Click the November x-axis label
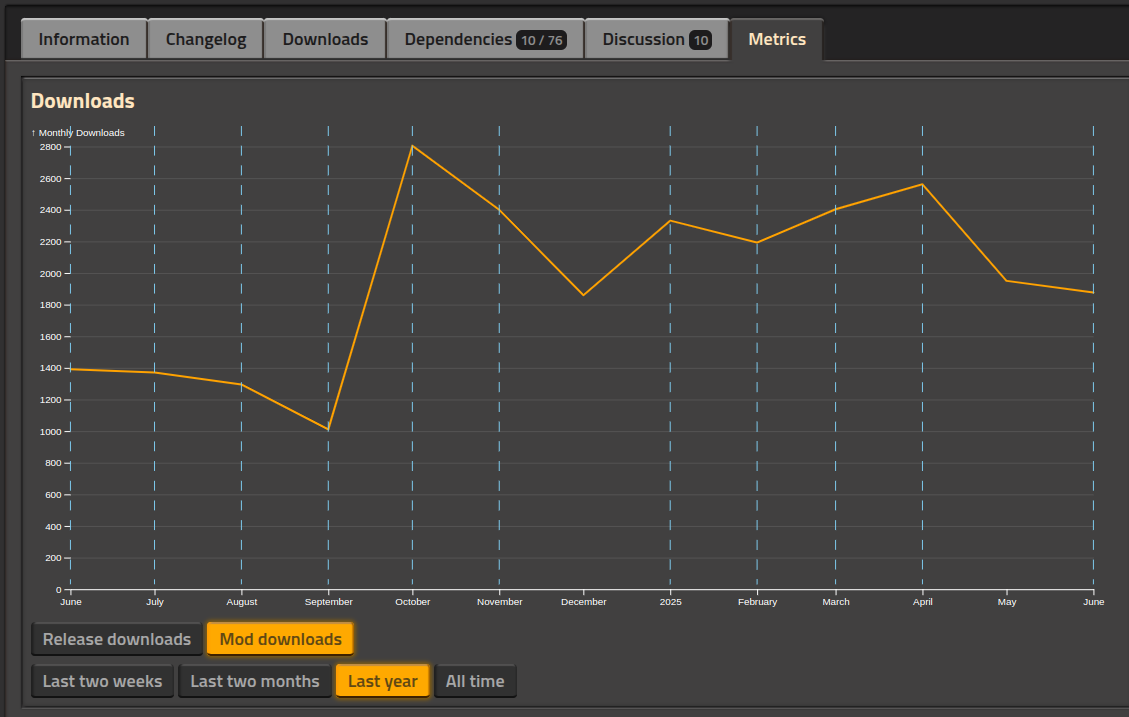 click(500, 602)
